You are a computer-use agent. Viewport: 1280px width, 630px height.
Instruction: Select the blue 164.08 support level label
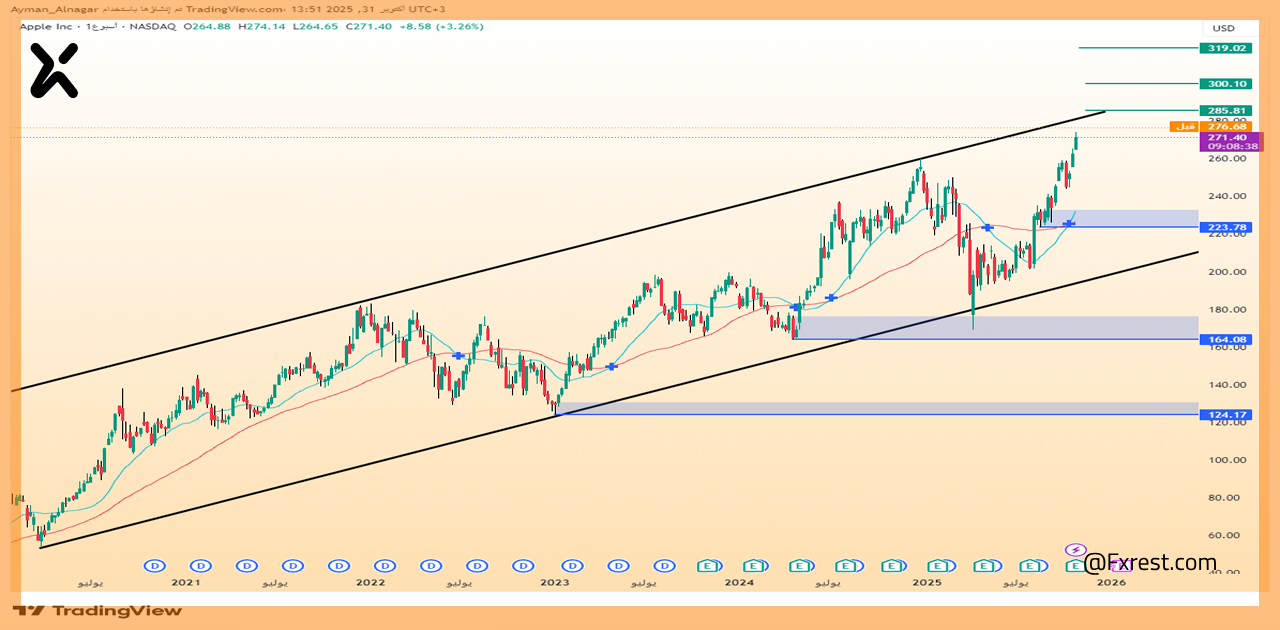[1226, 339]
